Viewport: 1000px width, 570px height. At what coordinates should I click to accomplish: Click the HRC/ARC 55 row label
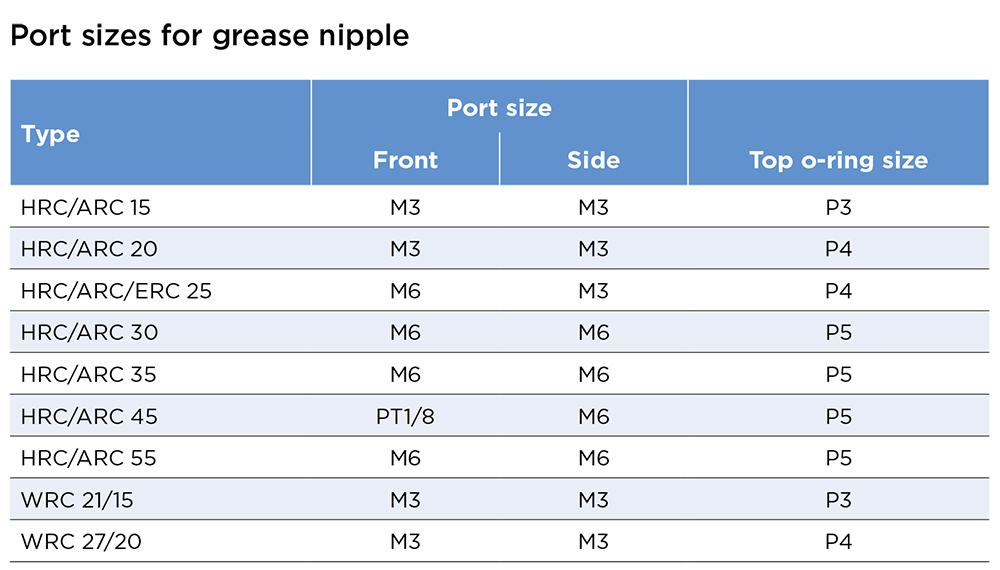coord(89,458)
